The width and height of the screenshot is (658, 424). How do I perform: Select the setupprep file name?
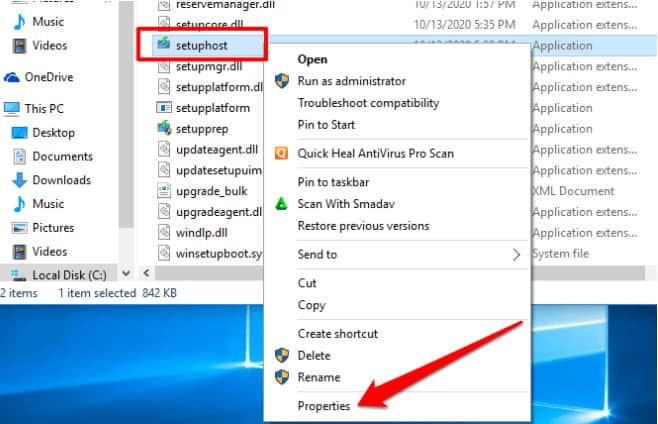coord(202,129)
